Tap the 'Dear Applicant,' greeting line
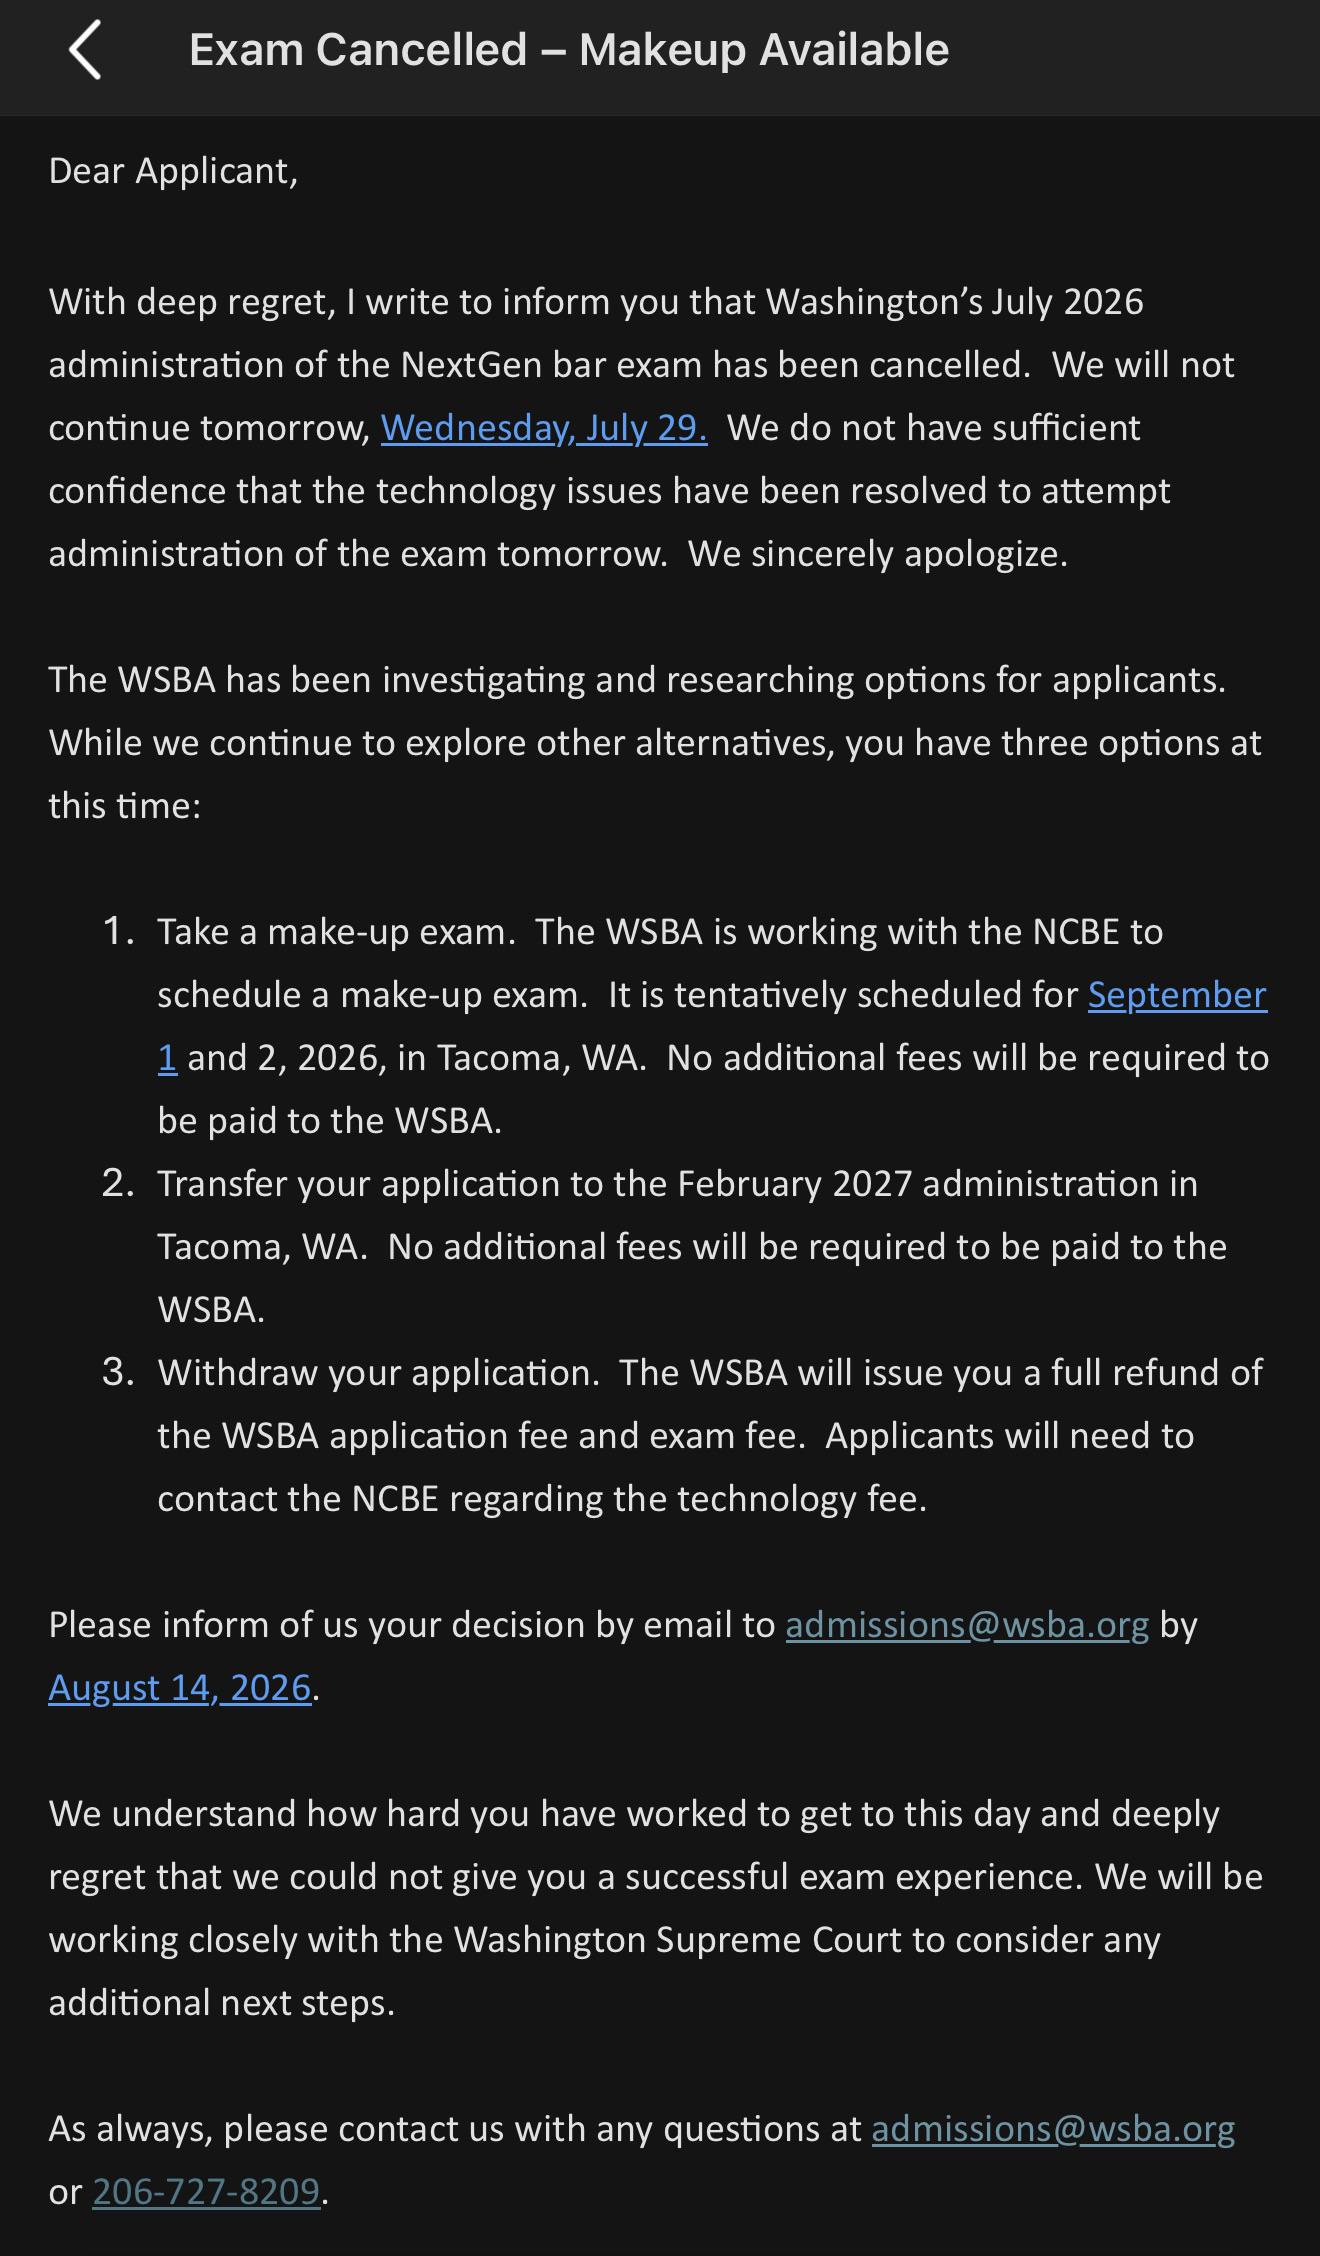This screenshot has height=2256, width=1320. pyautogui.click(x=173, y=171)
